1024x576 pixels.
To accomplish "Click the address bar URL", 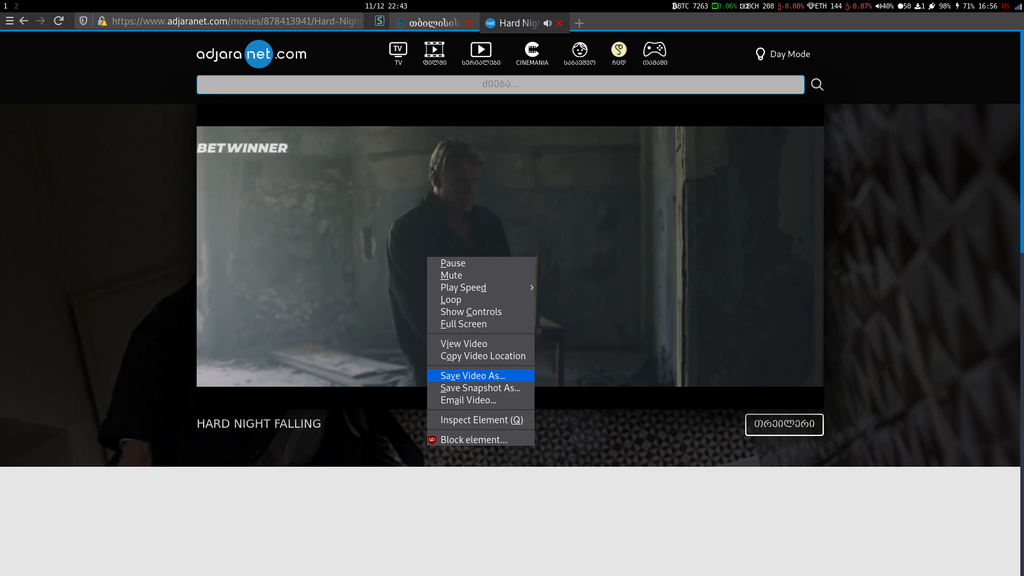I will (235, 21).
